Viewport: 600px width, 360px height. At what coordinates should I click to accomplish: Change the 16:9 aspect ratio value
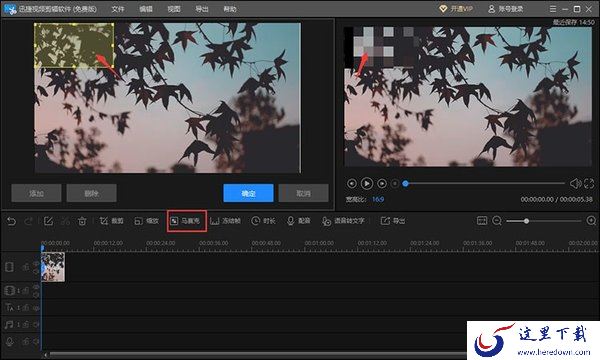point(378,199)
